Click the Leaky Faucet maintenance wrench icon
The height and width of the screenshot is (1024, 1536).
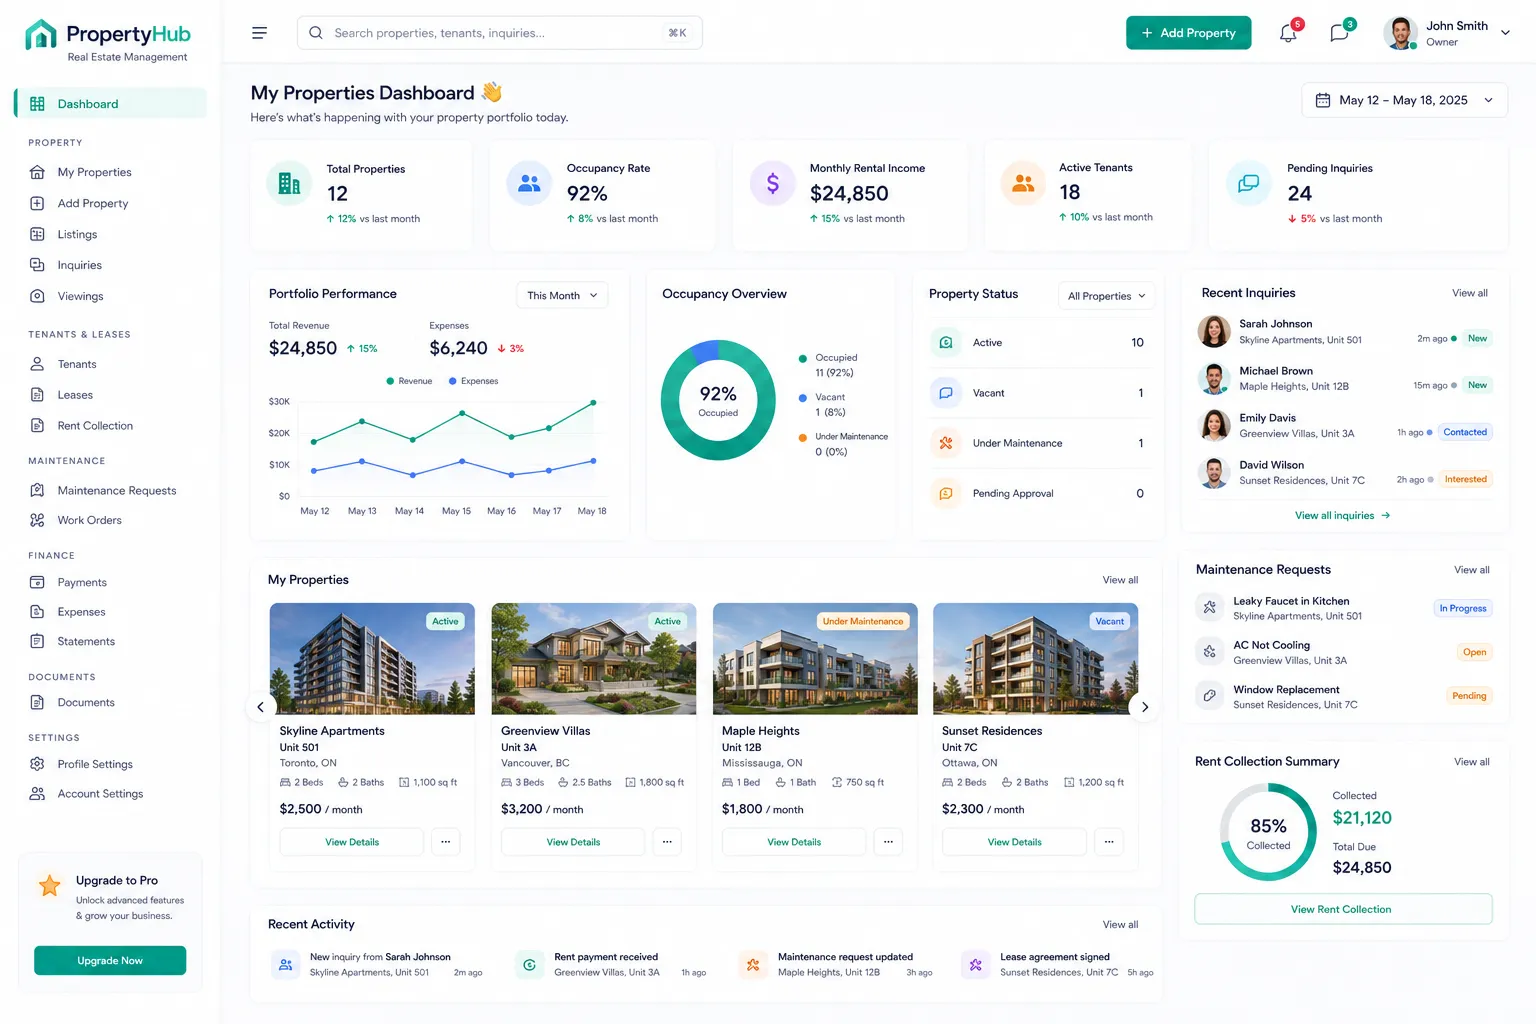(x=1210, y=607)
